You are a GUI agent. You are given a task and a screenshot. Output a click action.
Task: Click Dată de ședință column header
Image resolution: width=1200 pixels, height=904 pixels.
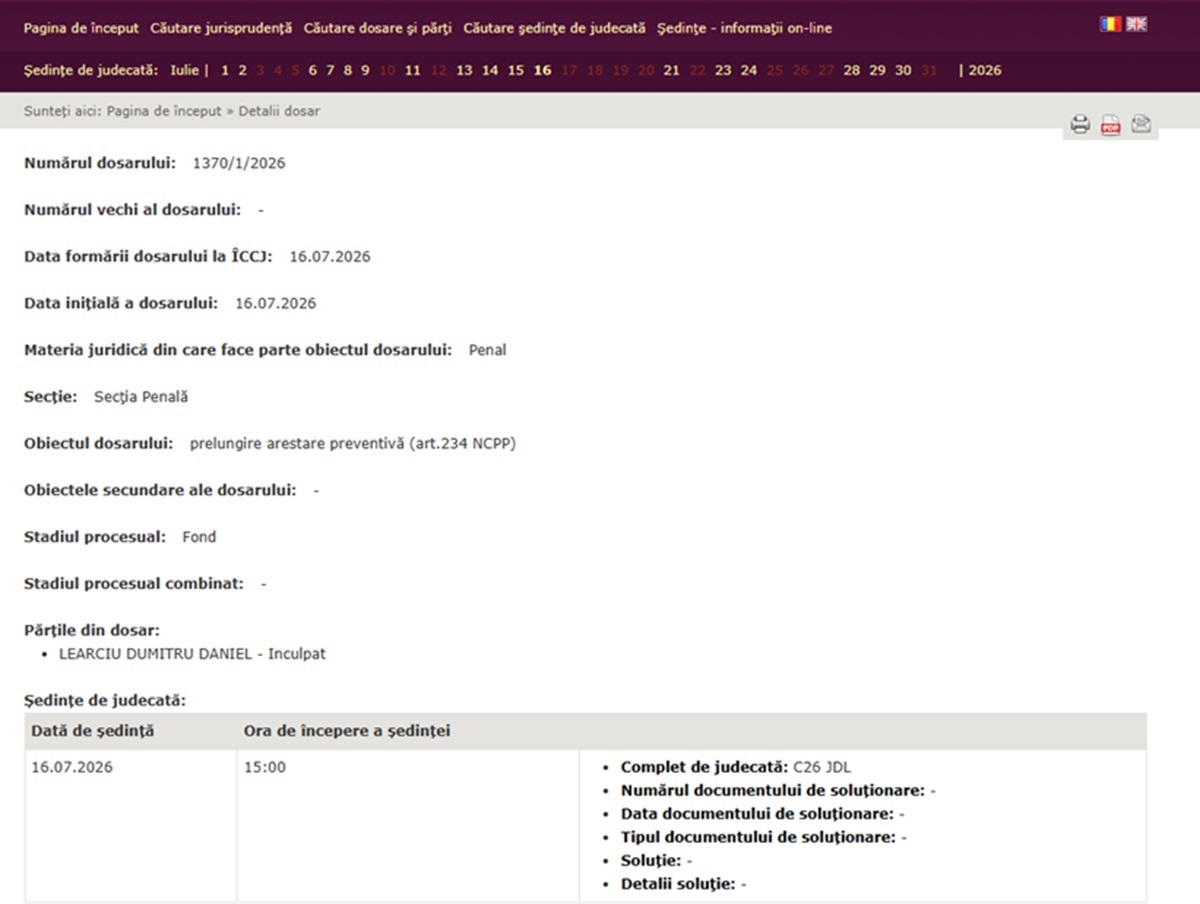[93, 731]
